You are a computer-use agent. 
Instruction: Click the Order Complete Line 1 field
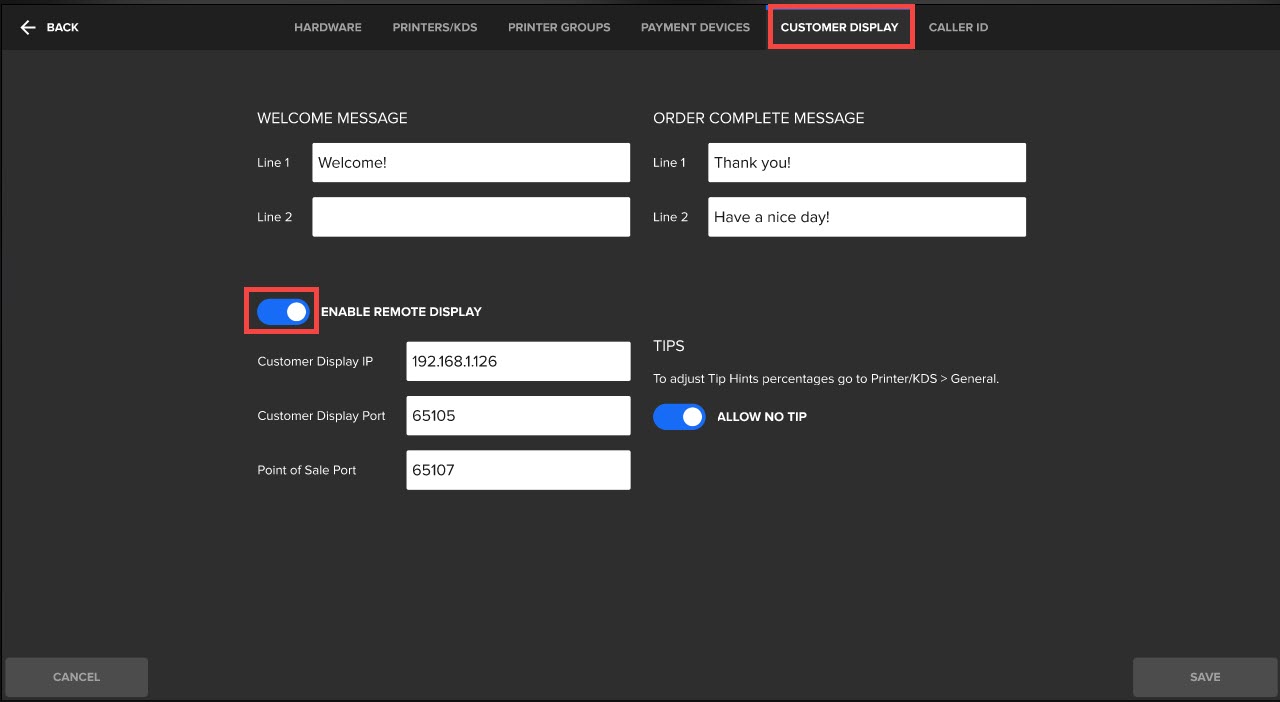[867, 163]
